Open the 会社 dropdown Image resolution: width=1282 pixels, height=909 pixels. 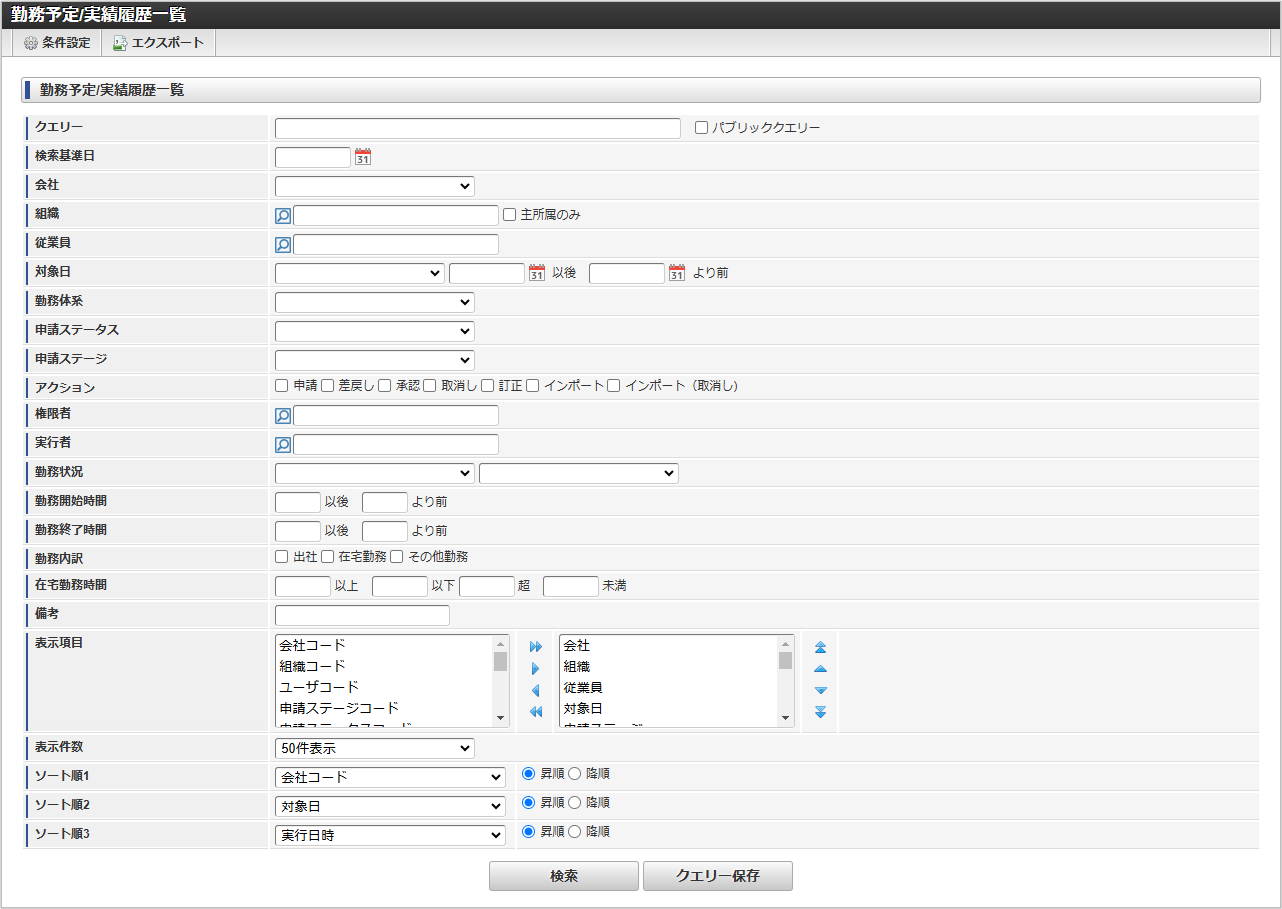point(374,186)
